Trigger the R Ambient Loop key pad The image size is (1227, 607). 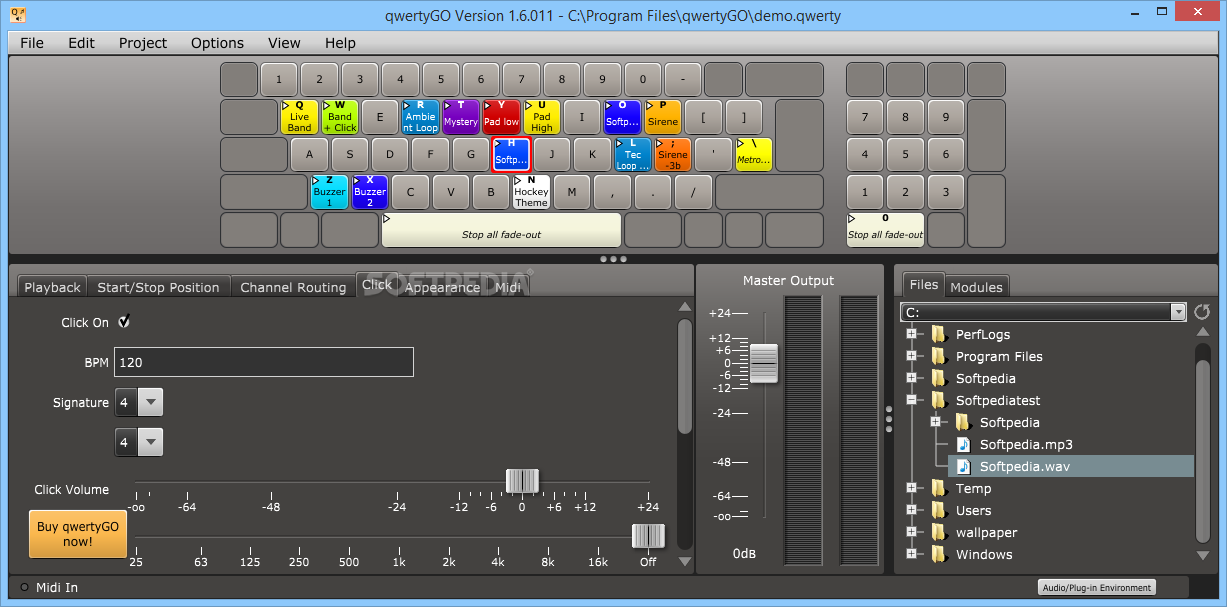[420, 117]
